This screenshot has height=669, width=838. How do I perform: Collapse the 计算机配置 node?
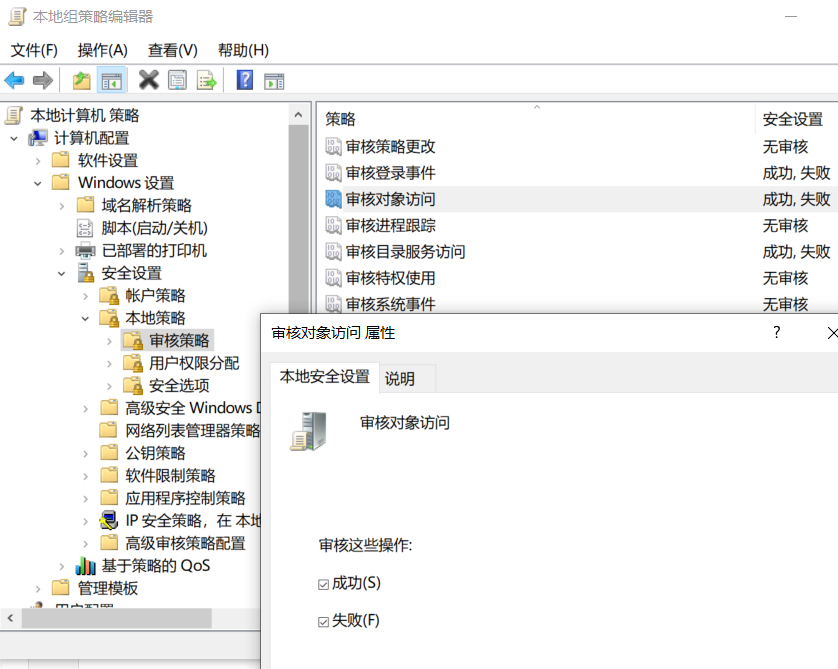pos(14,138)
